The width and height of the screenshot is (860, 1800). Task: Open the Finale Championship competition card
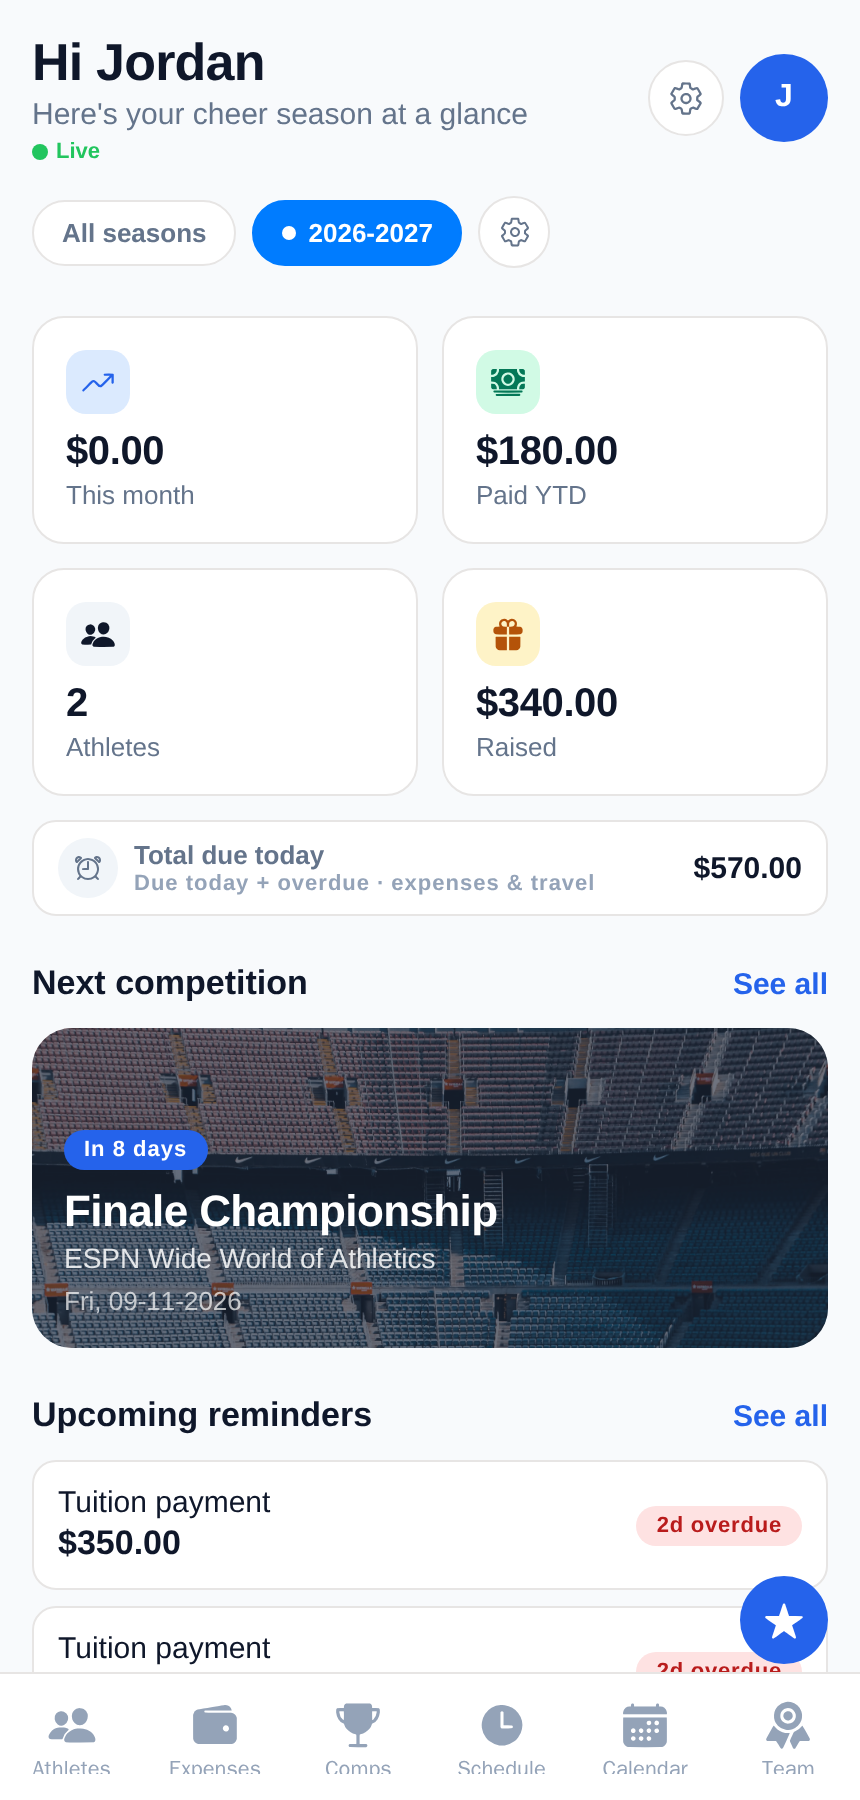pos(430,1188)
